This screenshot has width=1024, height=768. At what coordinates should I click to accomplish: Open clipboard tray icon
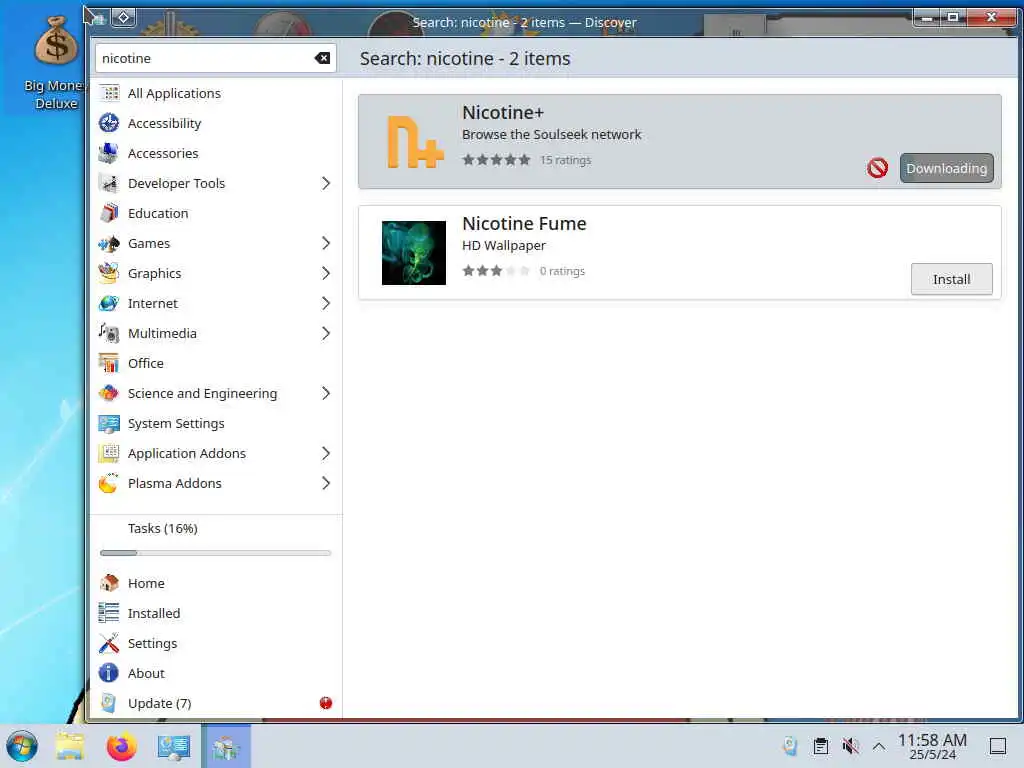[821, 746]
